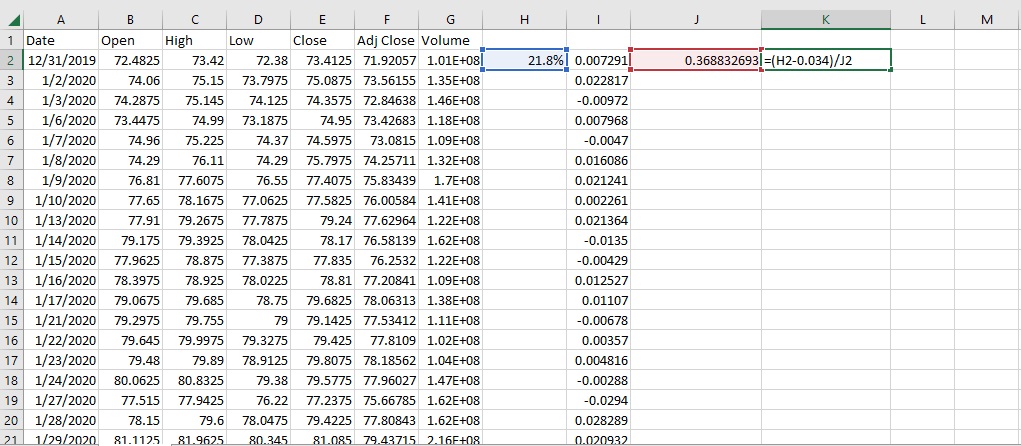Select the Adj Close header cell

[x=386, y=40]
